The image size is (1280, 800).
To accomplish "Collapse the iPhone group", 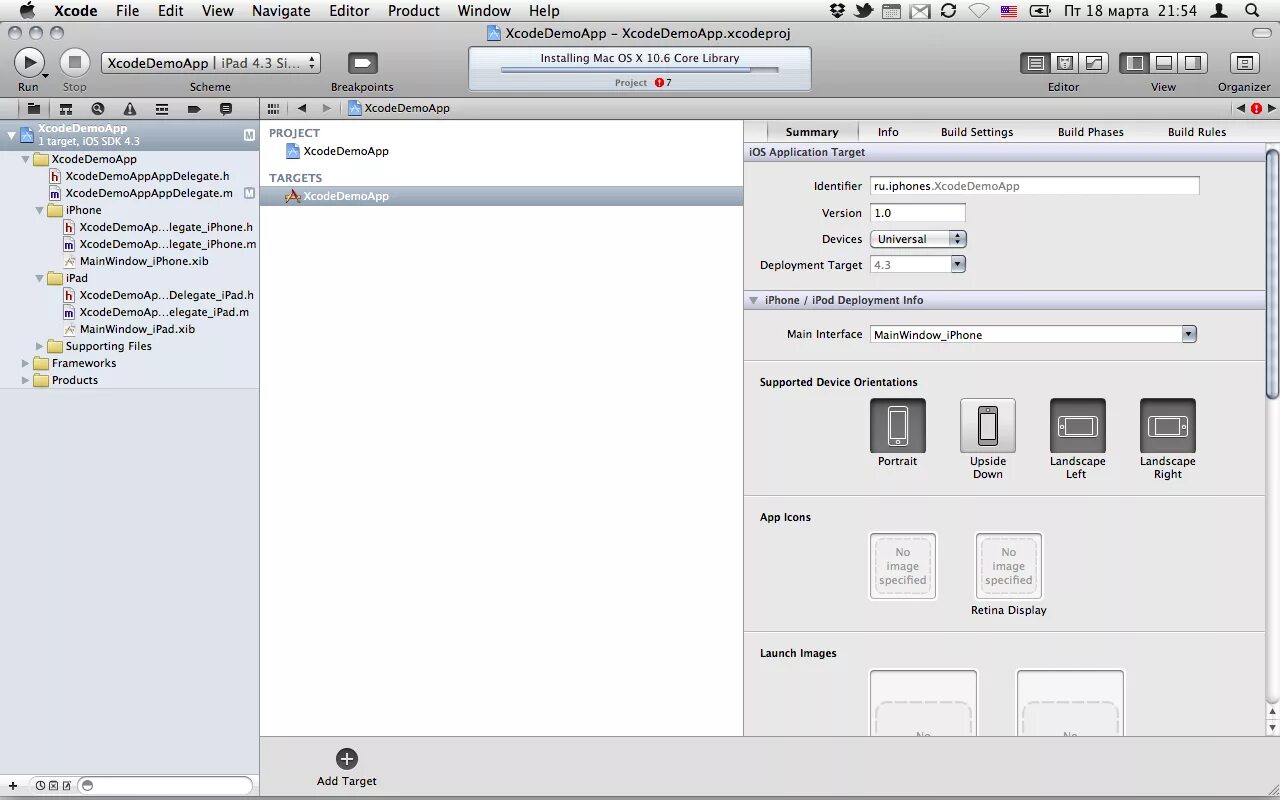I will point(40,210).
